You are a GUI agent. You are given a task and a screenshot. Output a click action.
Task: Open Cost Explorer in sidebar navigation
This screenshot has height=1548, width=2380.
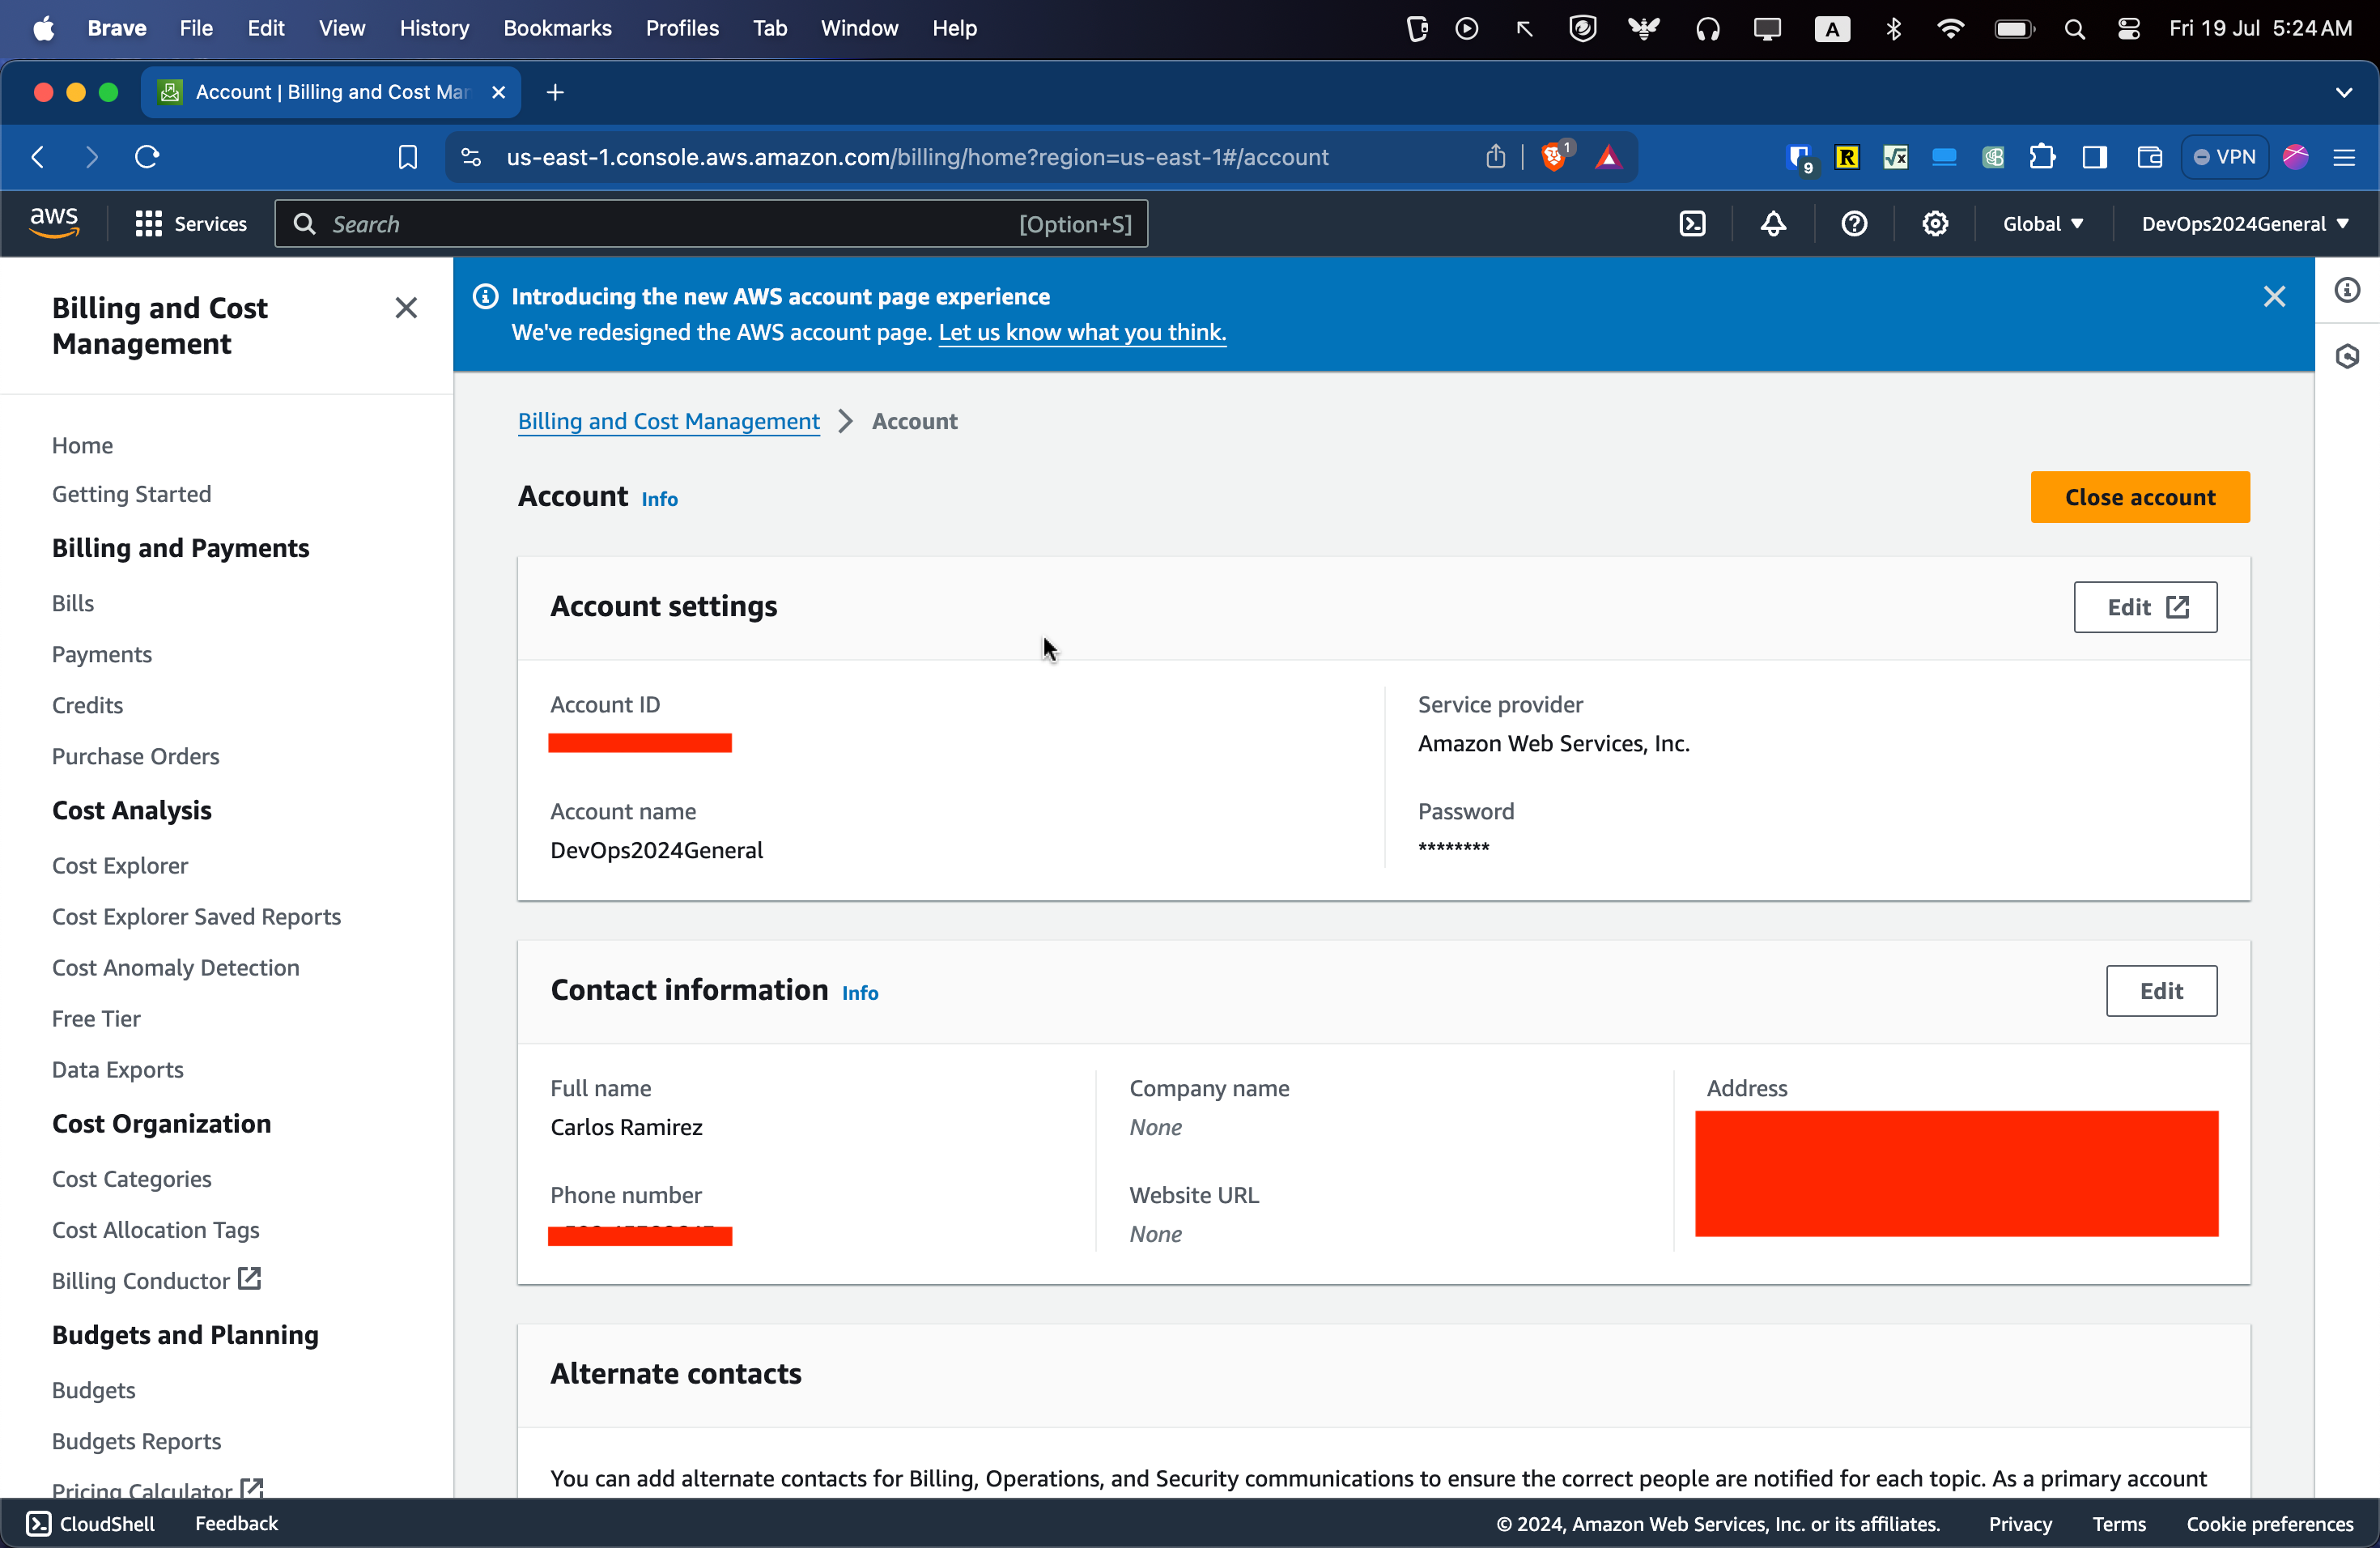point(120,865)
